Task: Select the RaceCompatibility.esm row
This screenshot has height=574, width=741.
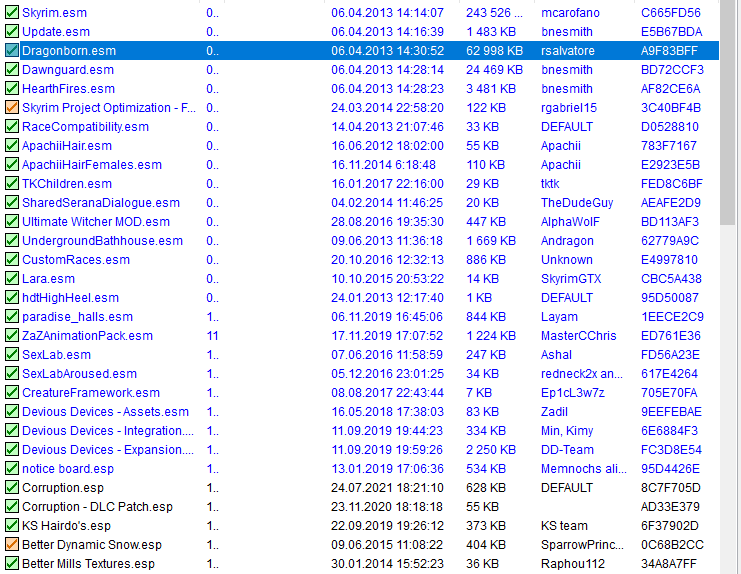Action: coord(85,127)
